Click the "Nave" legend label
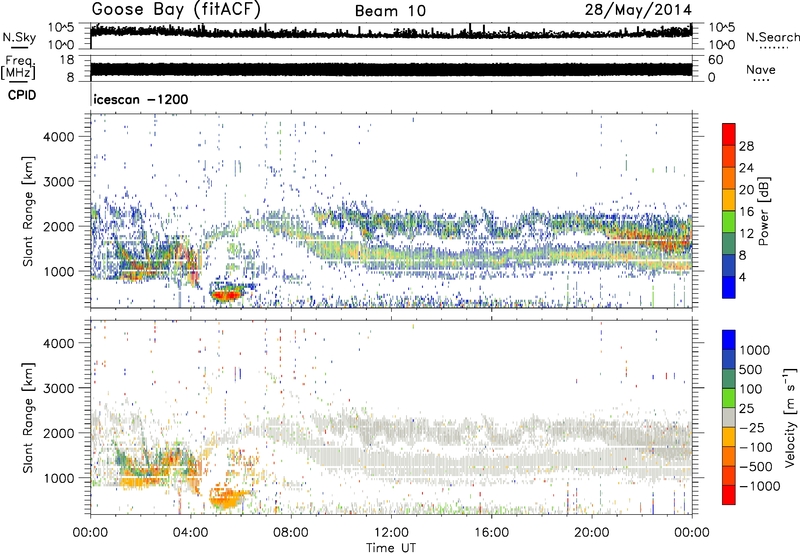This screenshot has height=554, width=800. click(761, 69)
